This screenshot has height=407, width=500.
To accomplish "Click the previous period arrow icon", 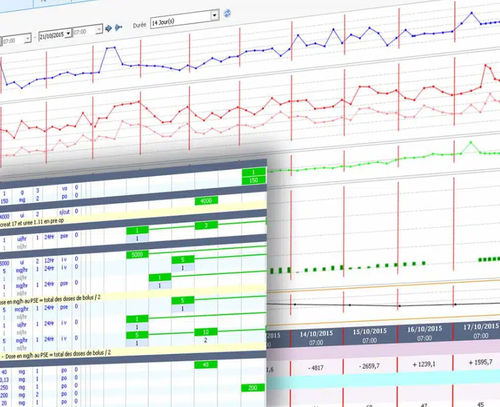I will pyautogui.click(x=108, y=28).
